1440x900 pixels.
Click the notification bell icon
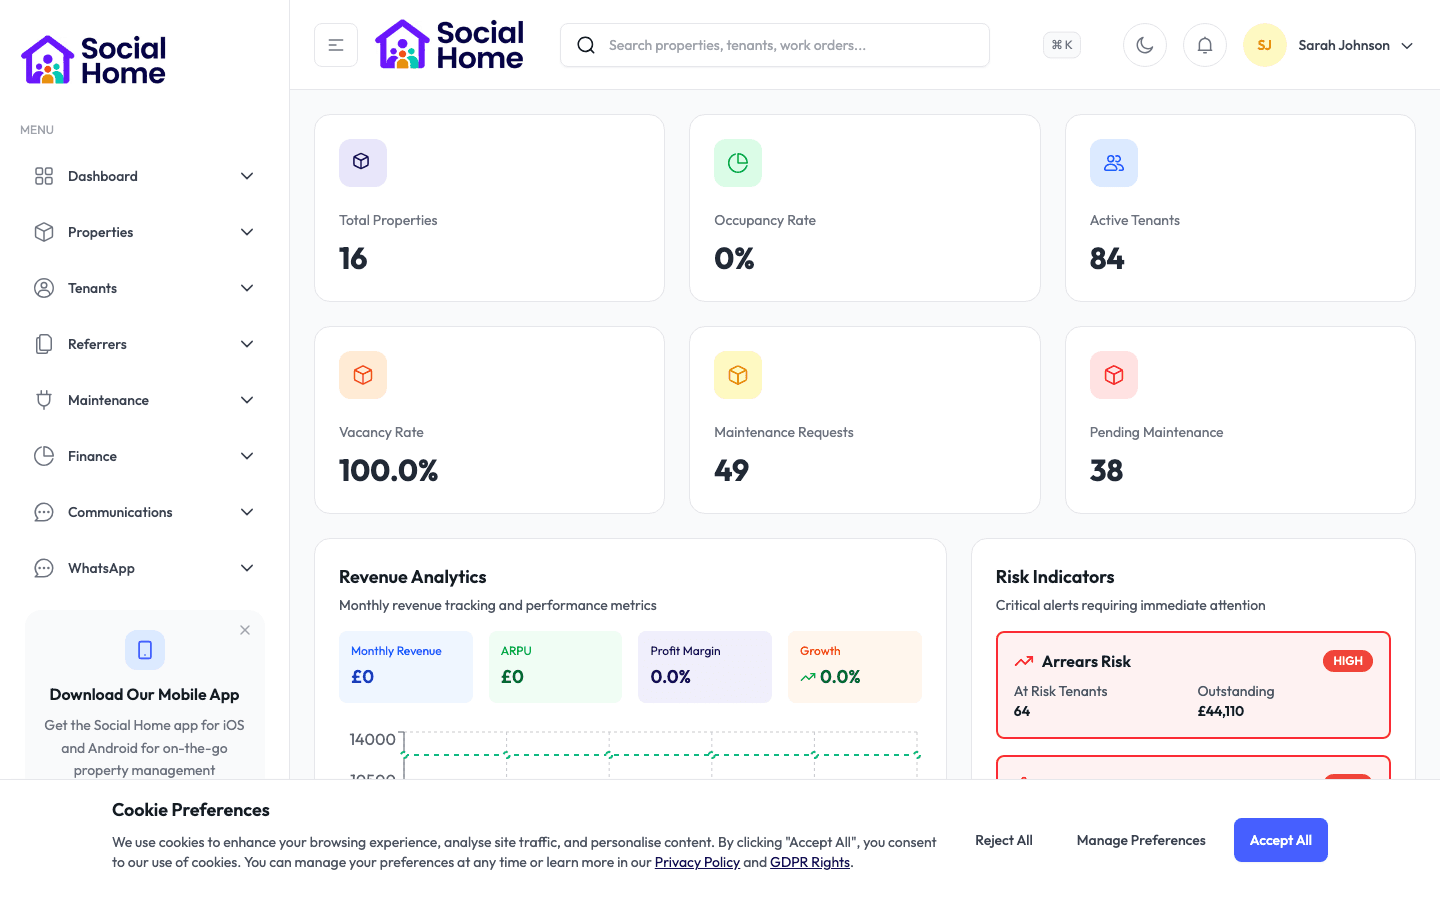pyautogui.click(x=1204, y=44)
